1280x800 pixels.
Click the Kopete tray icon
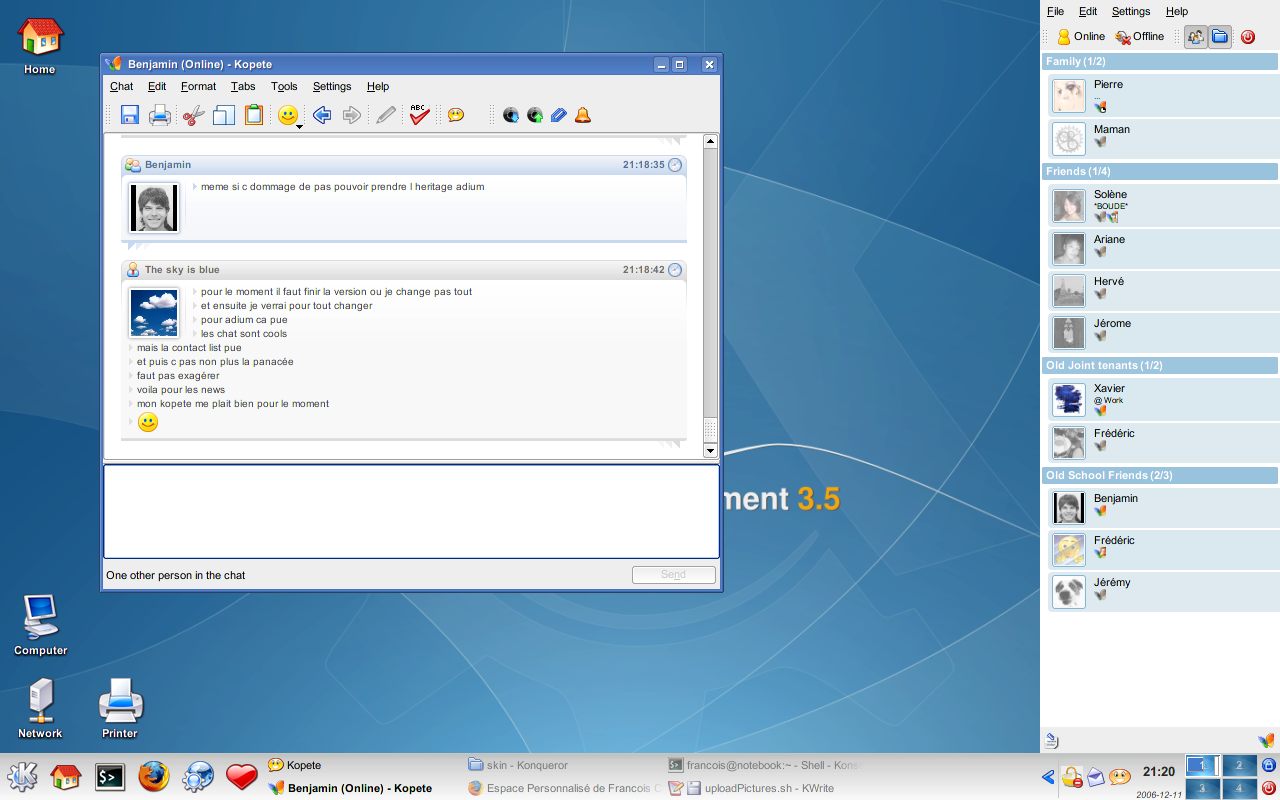click(1120, 777)
